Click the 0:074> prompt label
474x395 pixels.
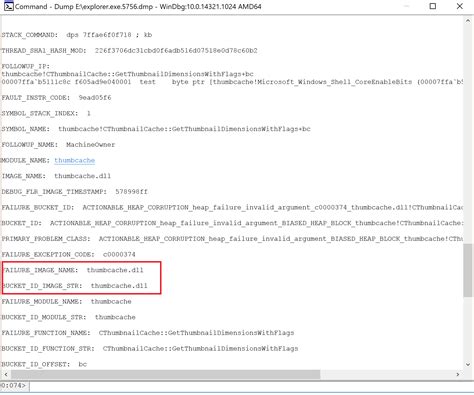coord(14,386)
